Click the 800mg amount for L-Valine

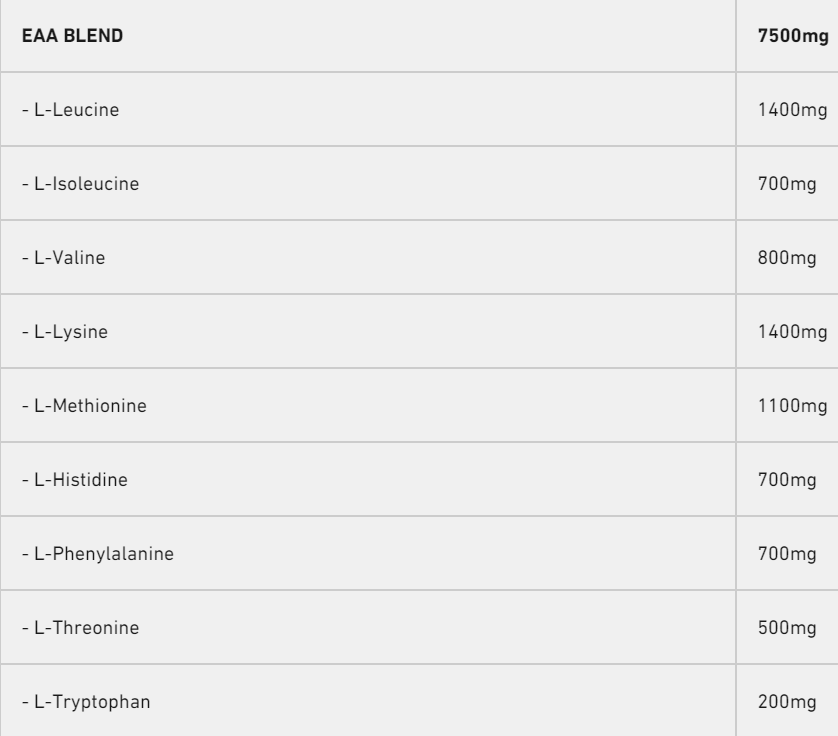(x=789, y=258)
